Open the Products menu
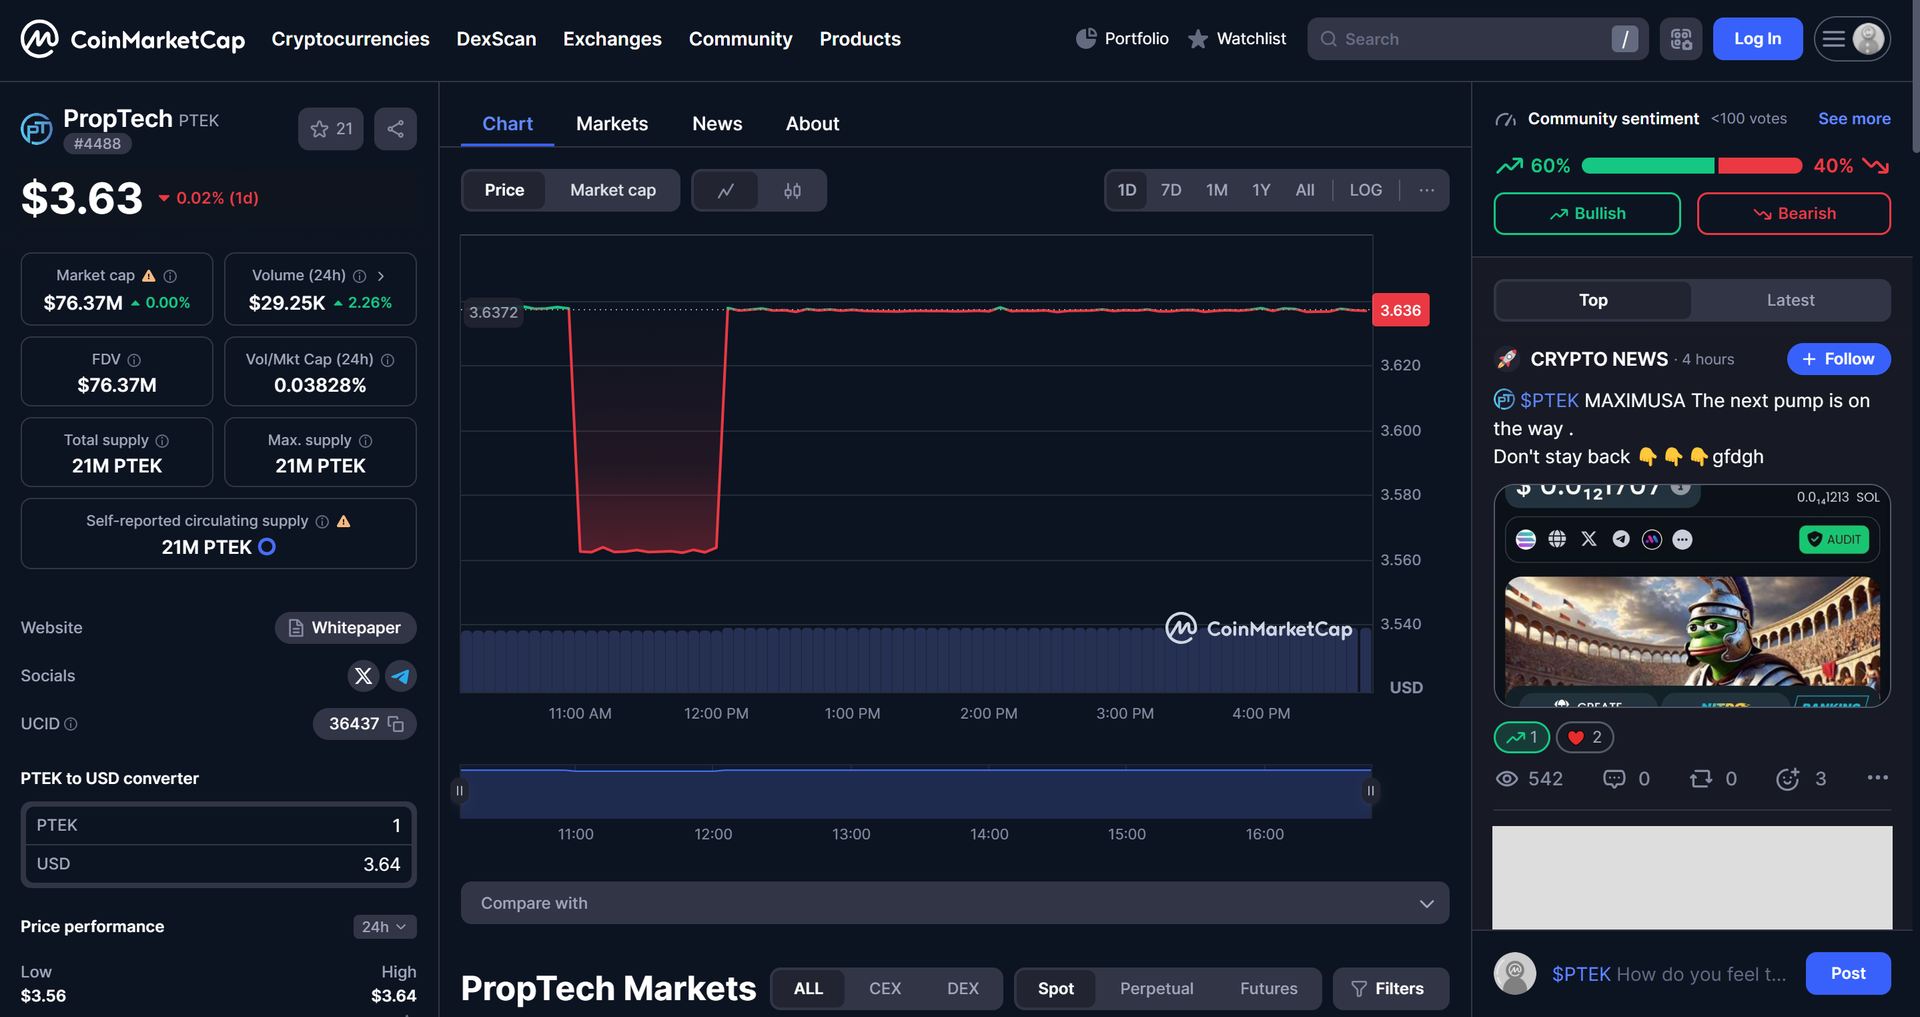Image resolution: width=1920 pixels, height=1017 pixels. coord(860,39)
